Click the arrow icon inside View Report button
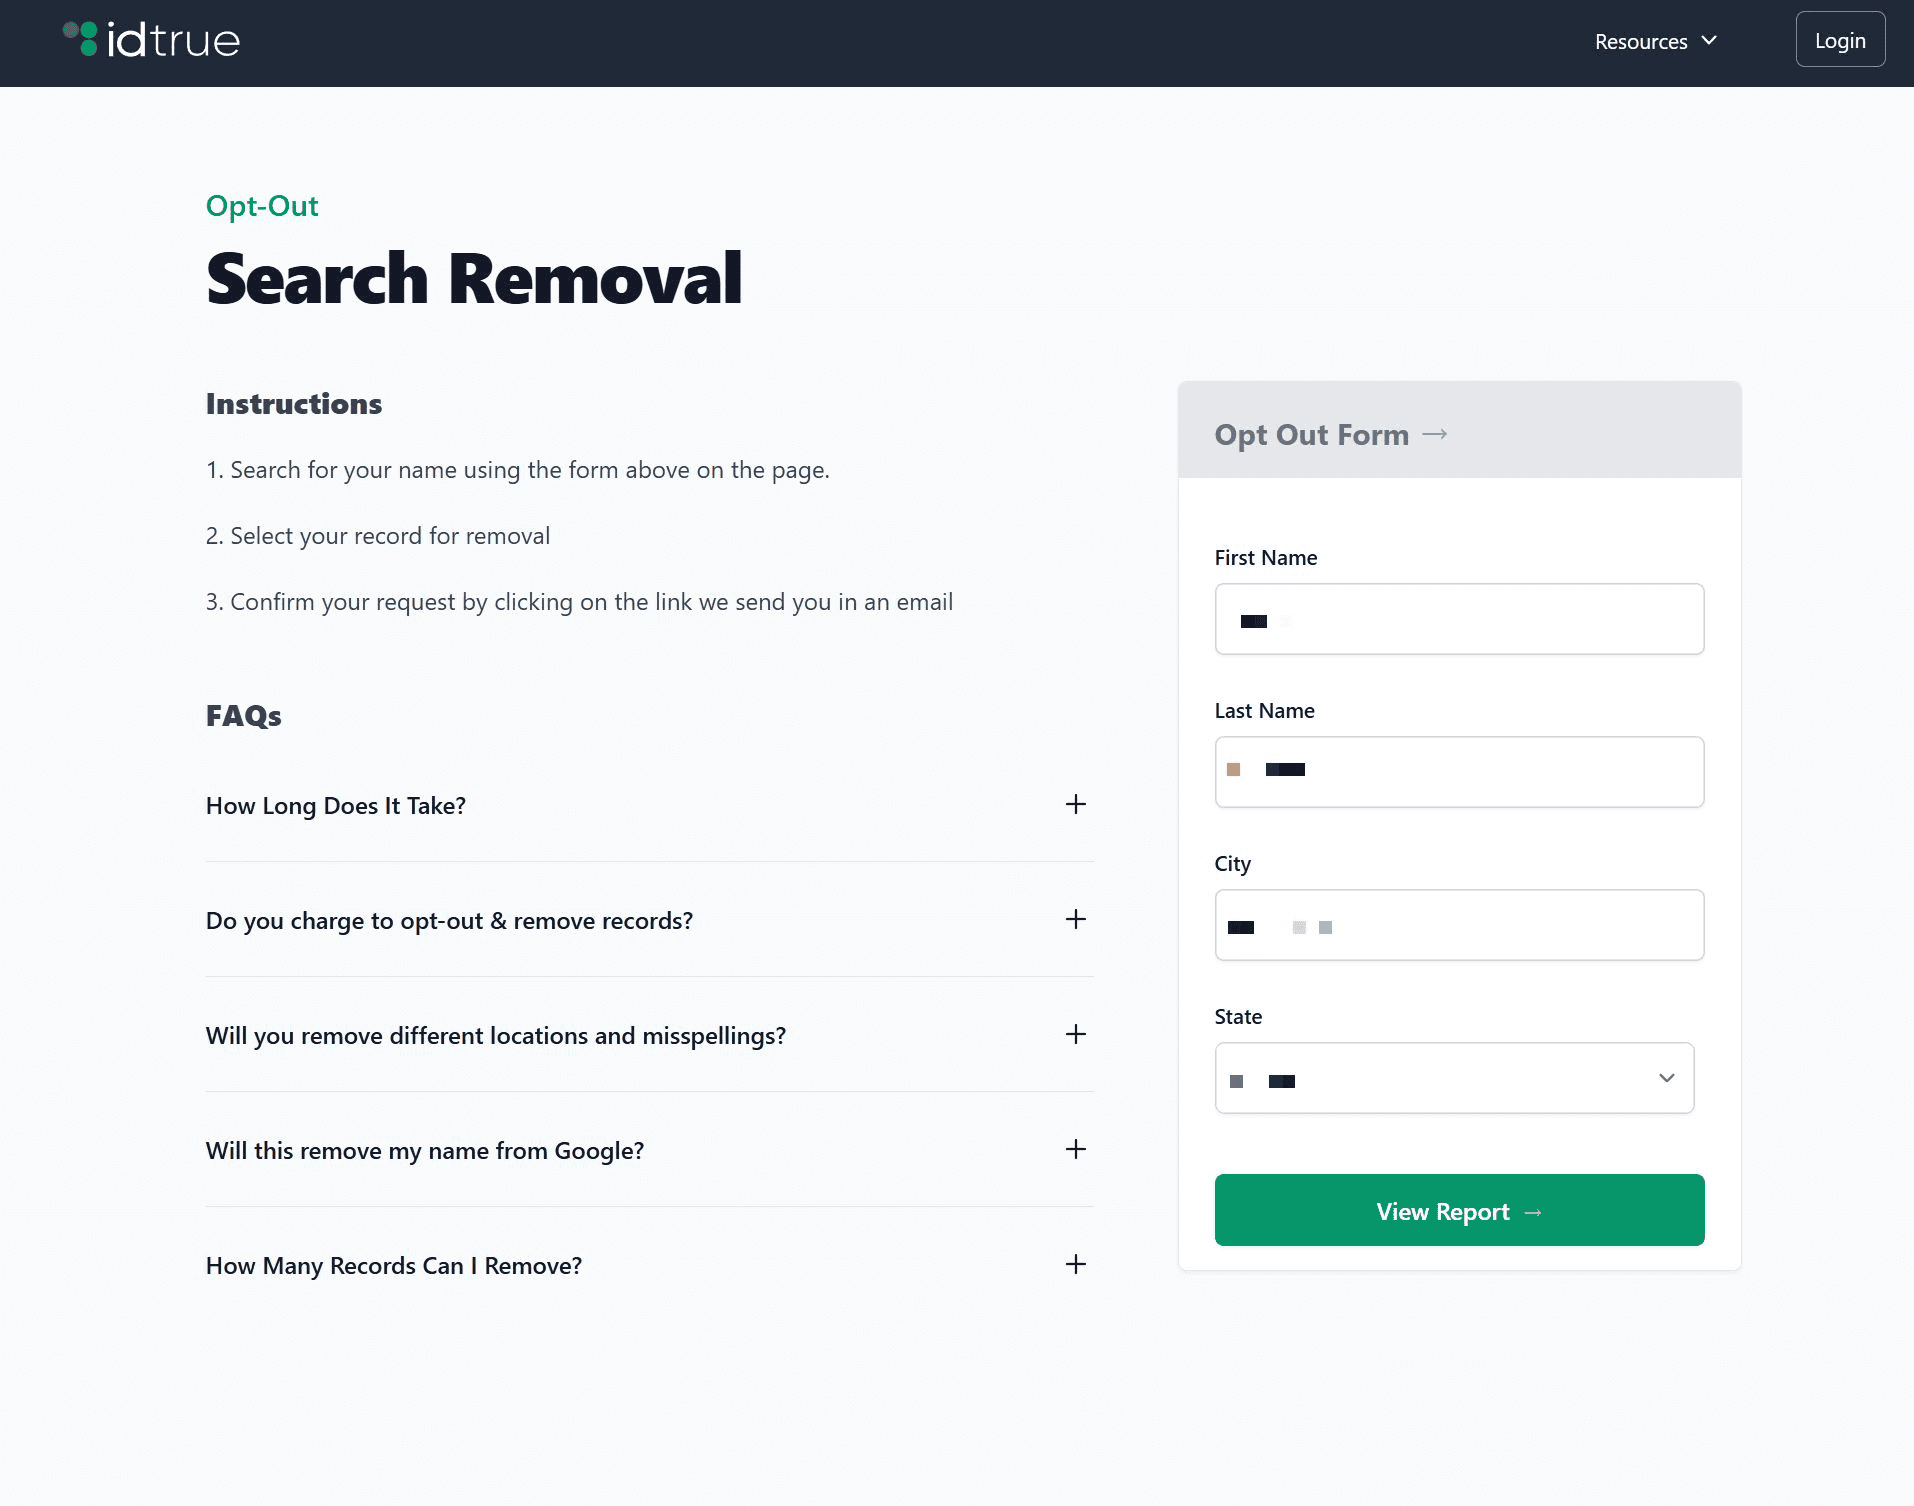1914x1506 pixels. 1533,1211
